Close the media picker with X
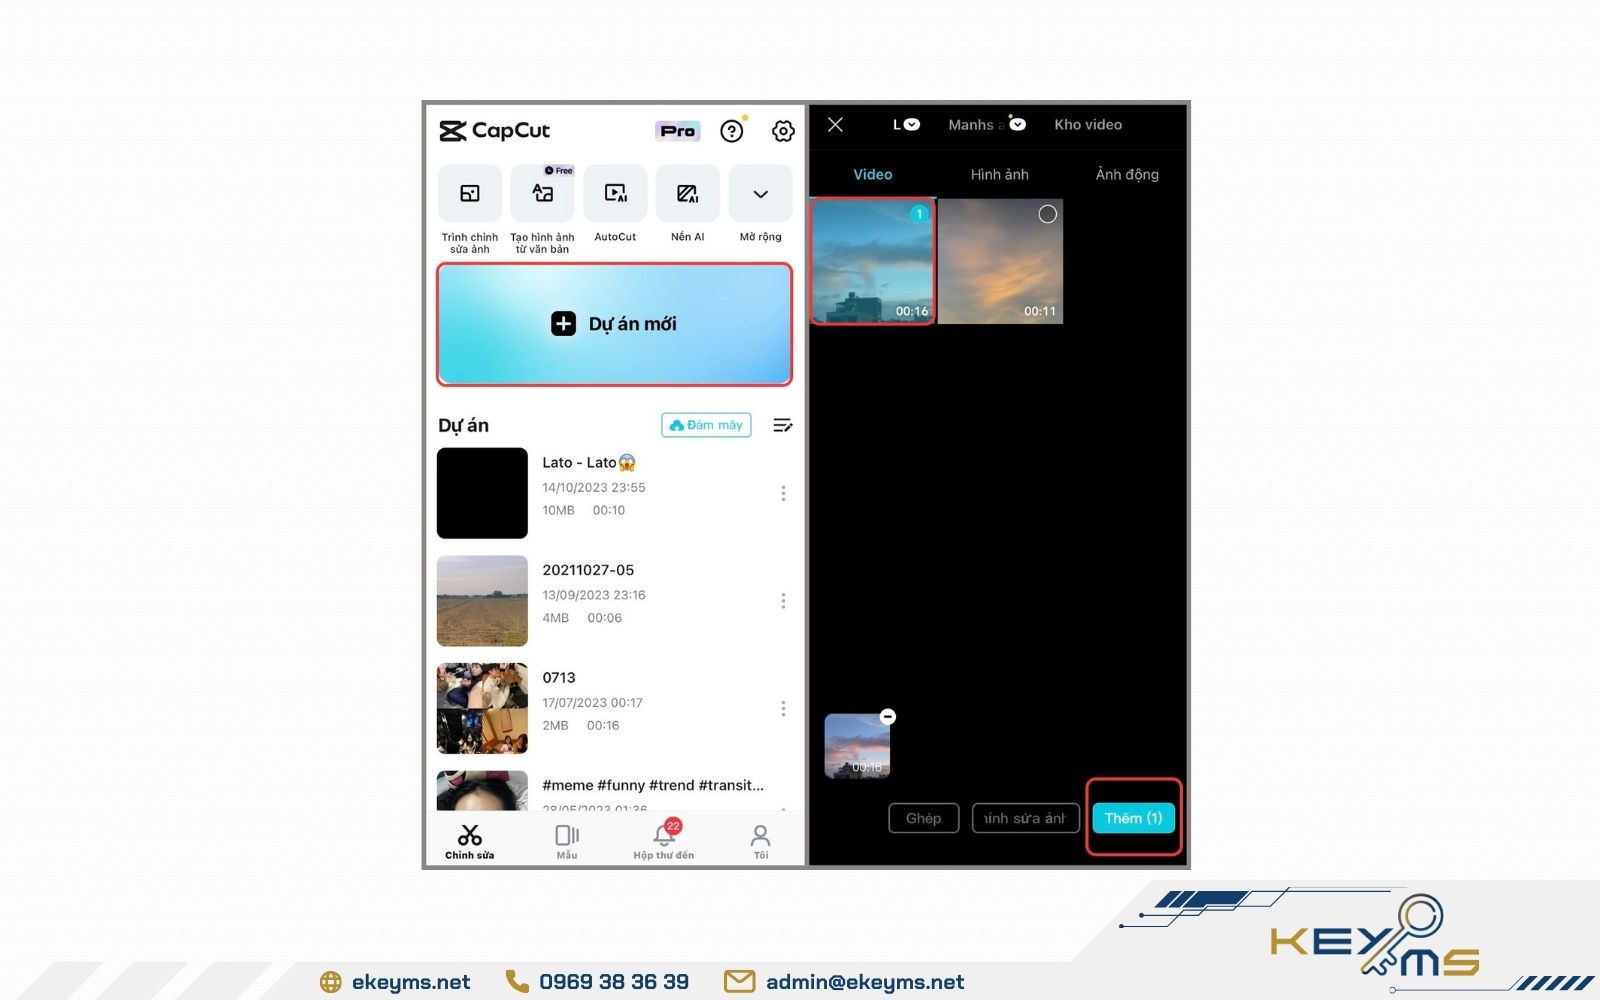Viewport: 1600px width, 1000px height. 836,124
